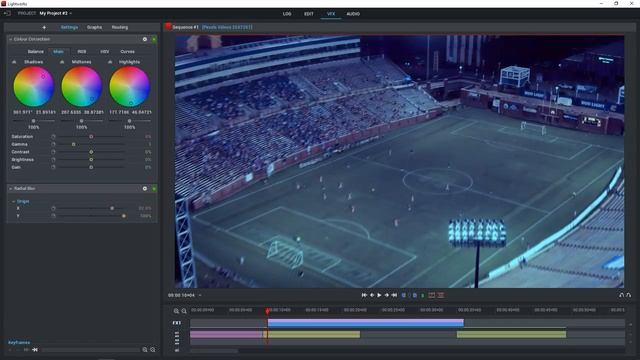This screenshot has width=640, height=360.
Task: Pick a color on the Midtones wheel
Action: (82, 87)
